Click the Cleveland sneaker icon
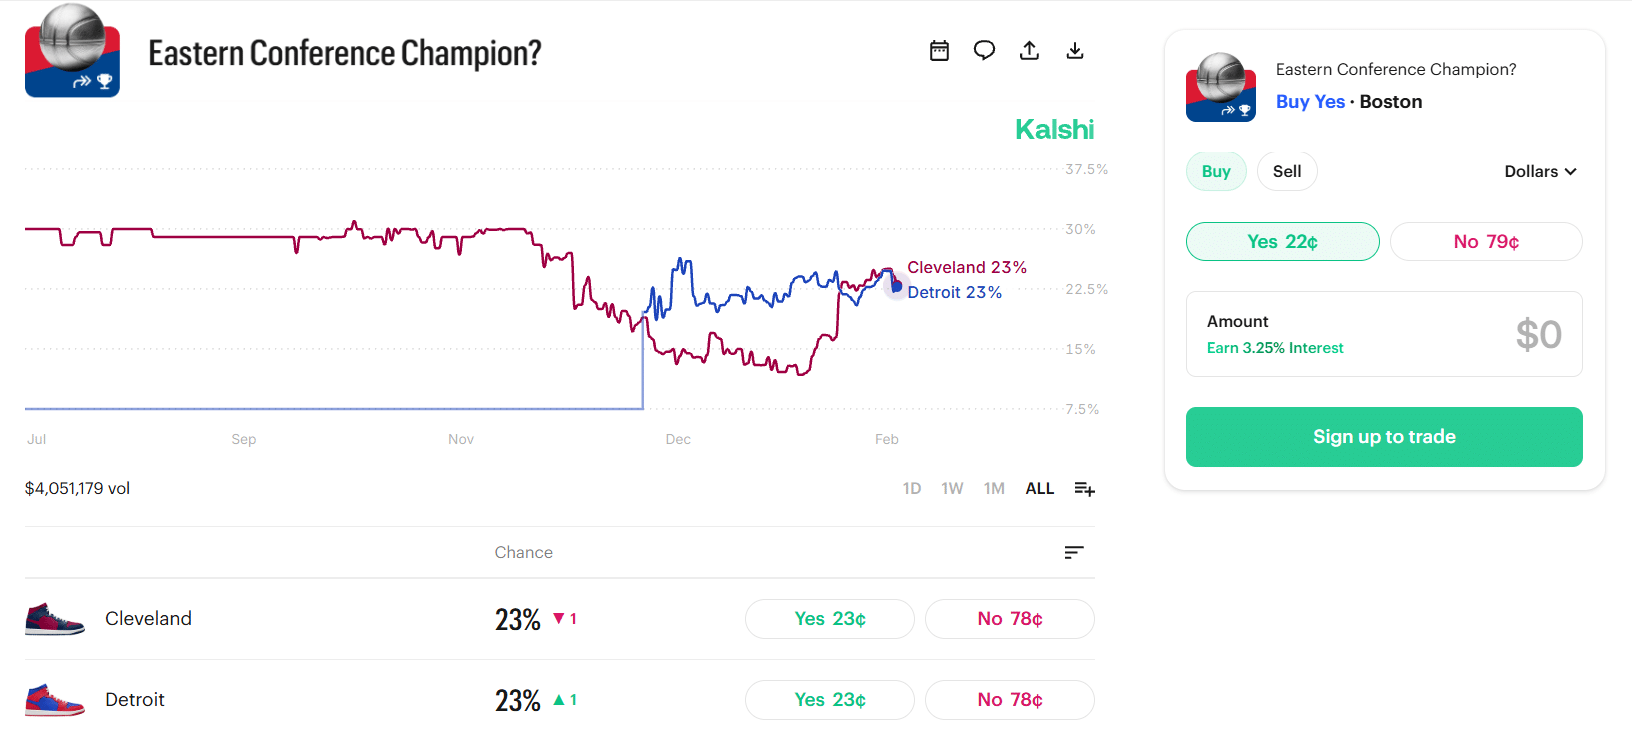The width and height of the screenshot is (1632, 731). (x=55, y=619)
